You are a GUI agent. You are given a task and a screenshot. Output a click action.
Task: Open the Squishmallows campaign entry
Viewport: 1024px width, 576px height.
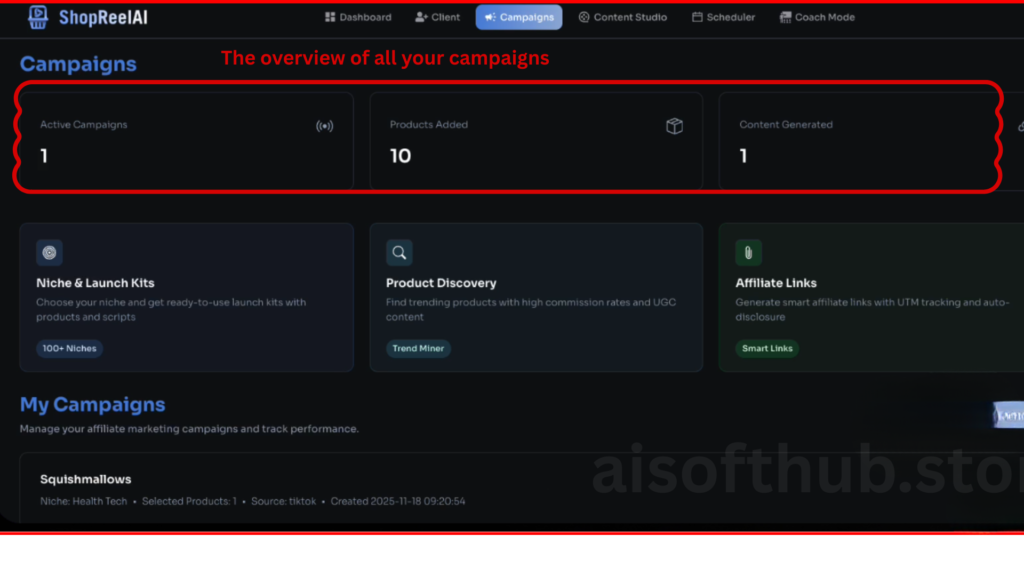[86, 479]
